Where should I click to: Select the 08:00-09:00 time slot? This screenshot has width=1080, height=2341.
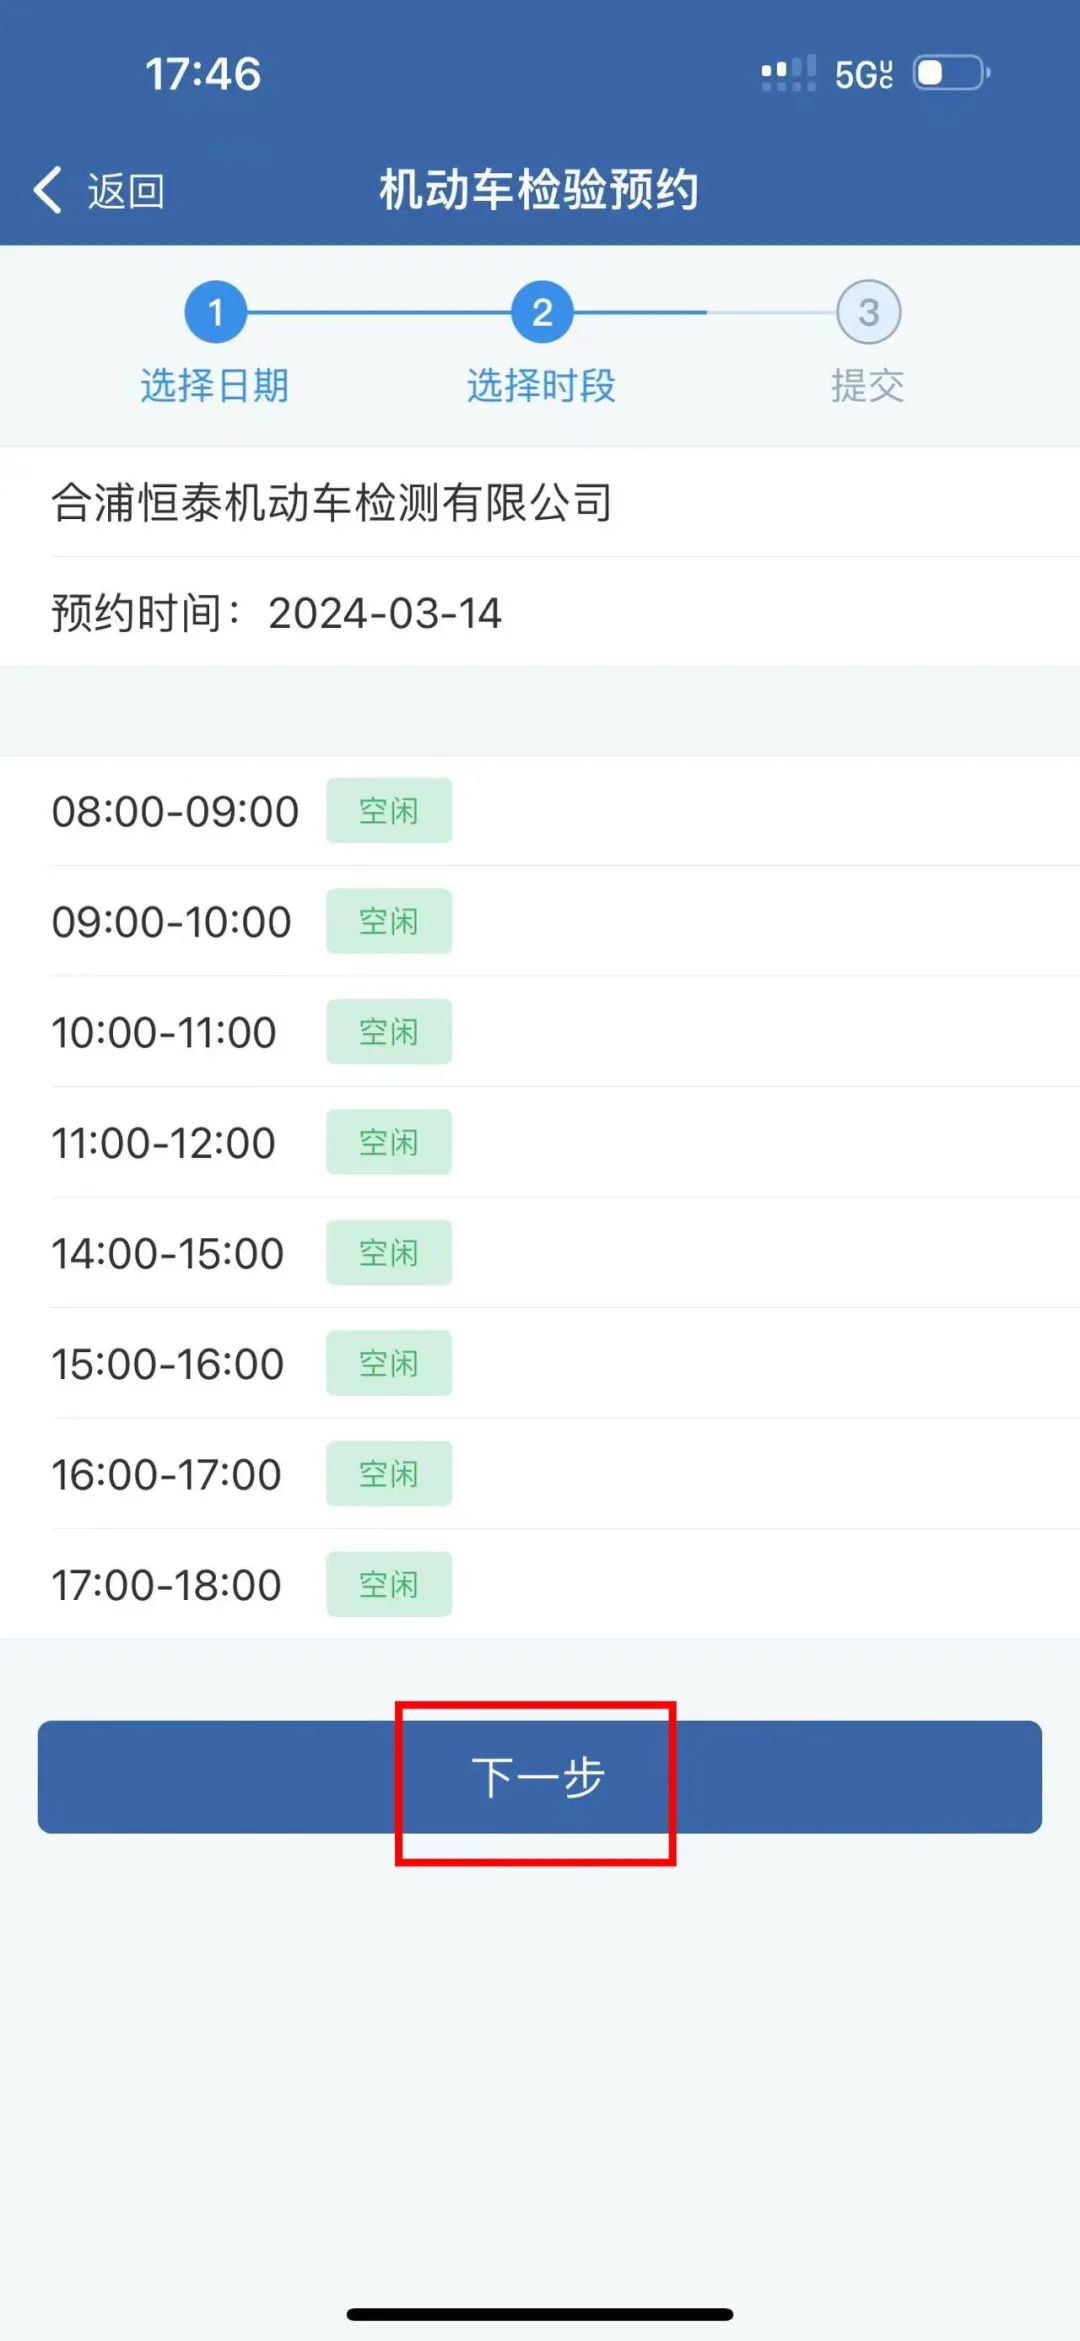(175, 811)
